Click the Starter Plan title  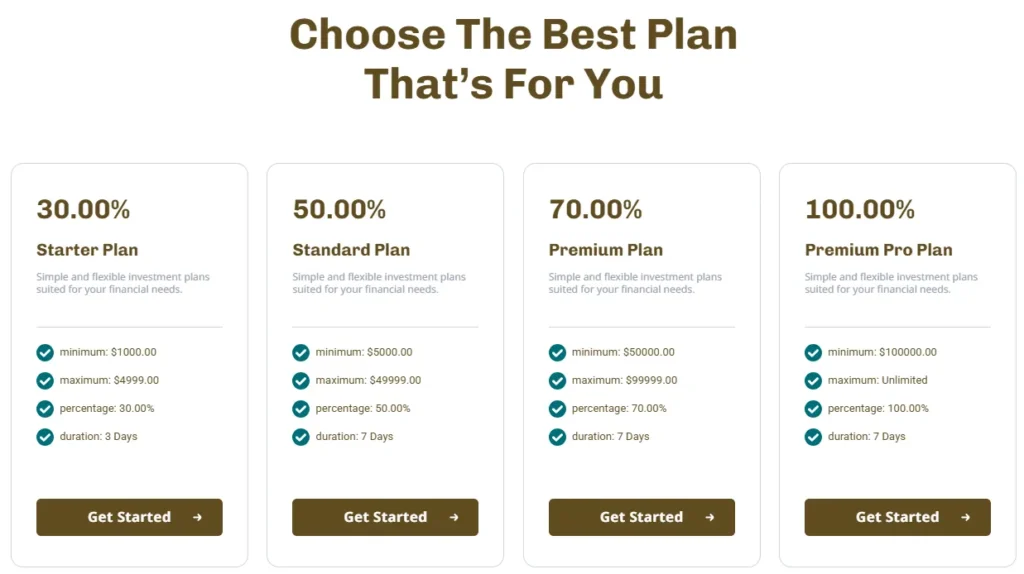click(87, 250)
